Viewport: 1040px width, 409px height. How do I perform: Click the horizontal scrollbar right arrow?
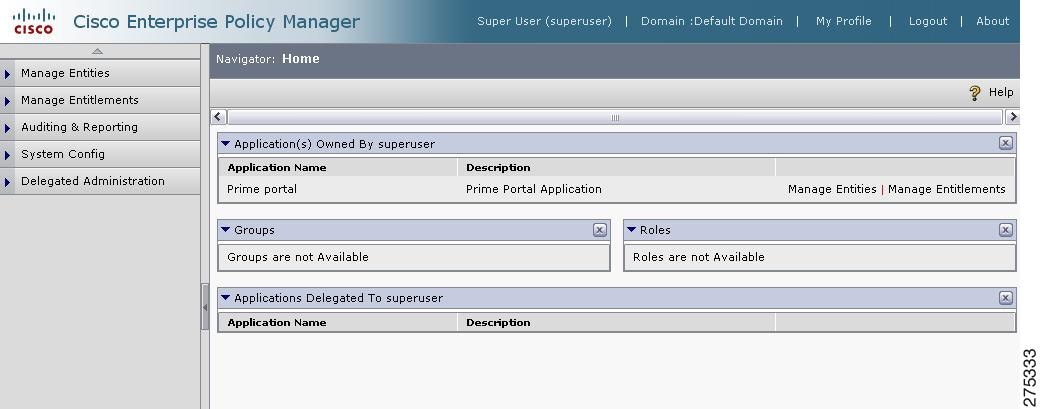1012,117
